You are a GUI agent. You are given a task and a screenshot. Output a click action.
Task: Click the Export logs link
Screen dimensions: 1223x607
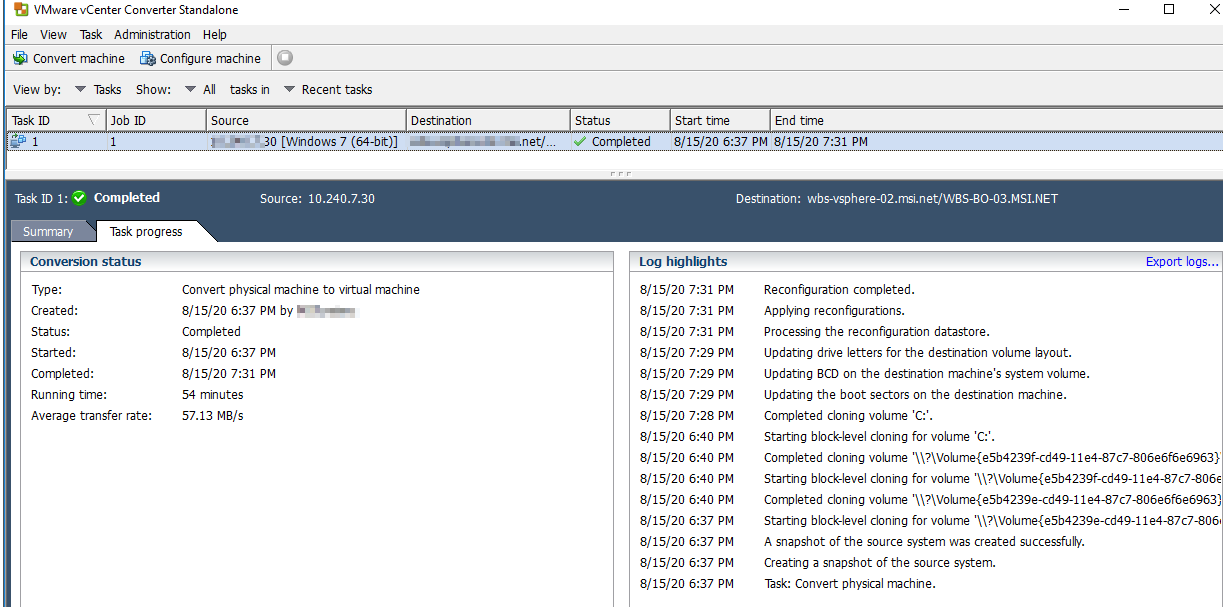coord(1182,262)
